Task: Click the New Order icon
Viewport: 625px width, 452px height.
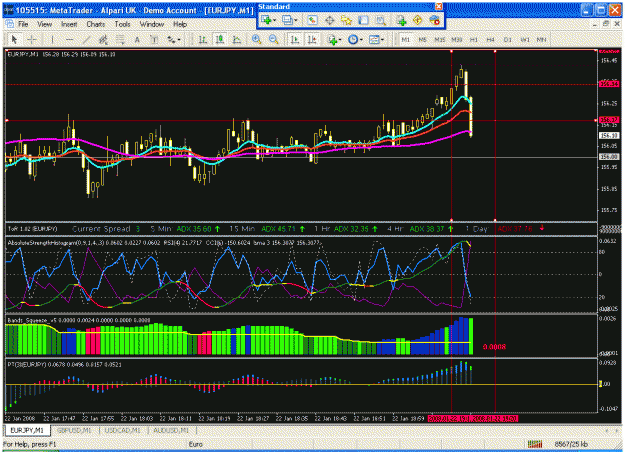Action: pyautogui.click(x=401, y=20)
